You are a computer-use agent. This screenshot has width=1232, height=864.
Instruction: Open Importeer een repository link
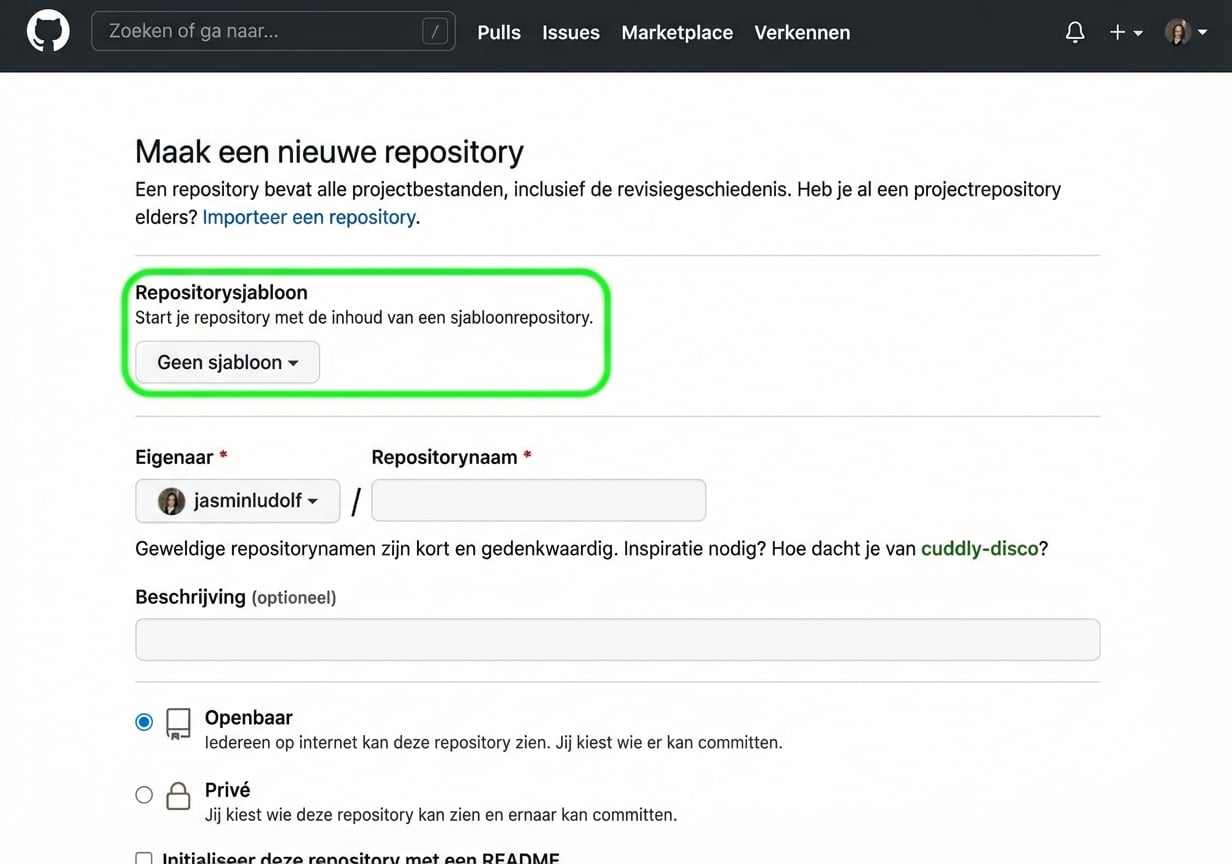(x=309, y=216)
